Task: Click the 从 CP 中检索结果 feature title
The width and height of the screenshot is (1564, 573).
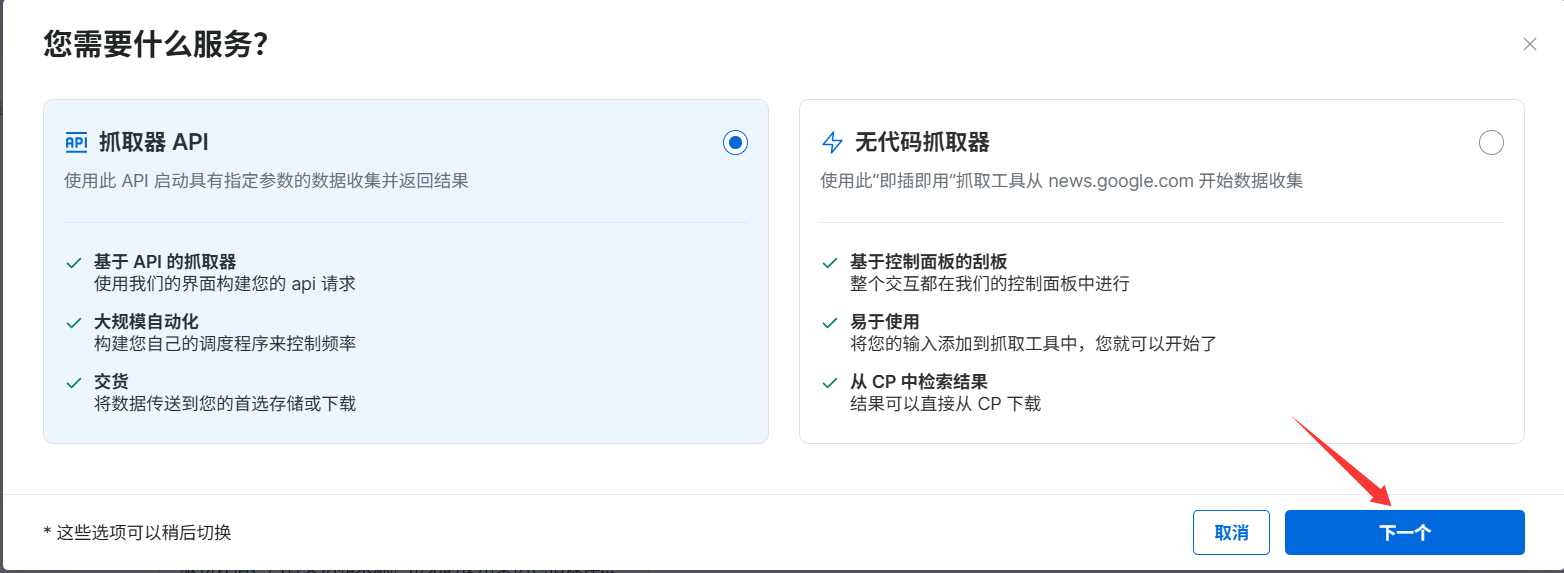Action: (x=919, y=382)
